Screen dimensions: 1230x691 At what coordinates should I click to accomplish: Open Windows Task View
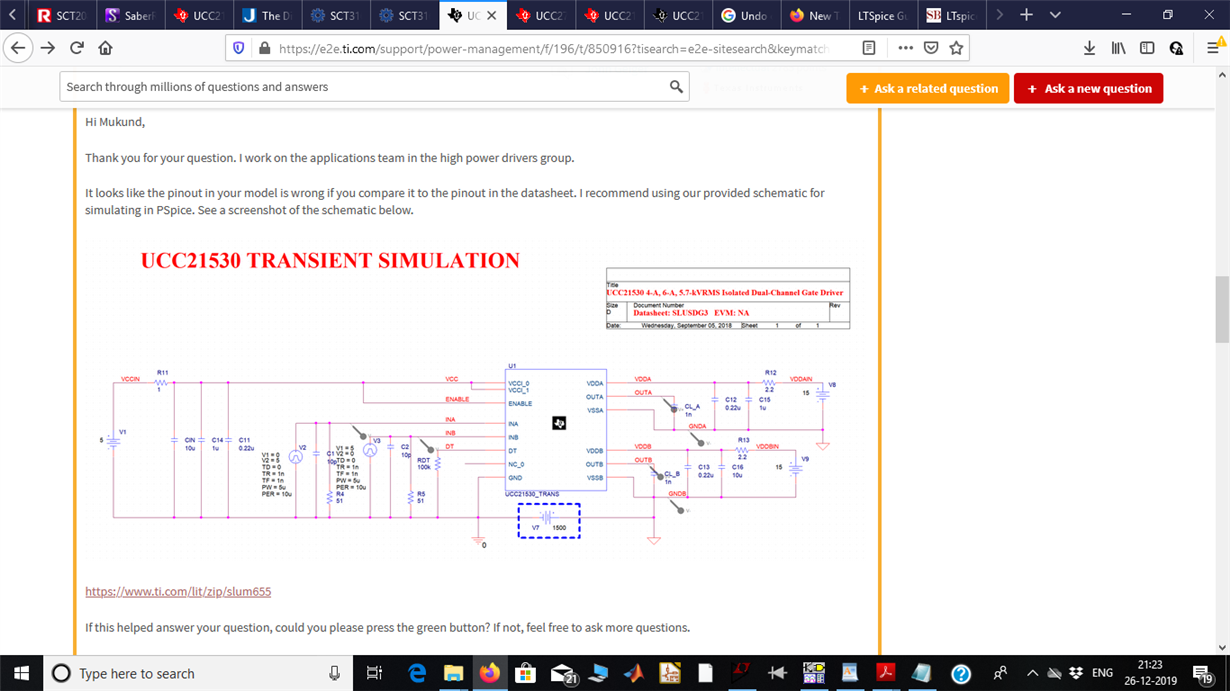(x=374, y=673)
